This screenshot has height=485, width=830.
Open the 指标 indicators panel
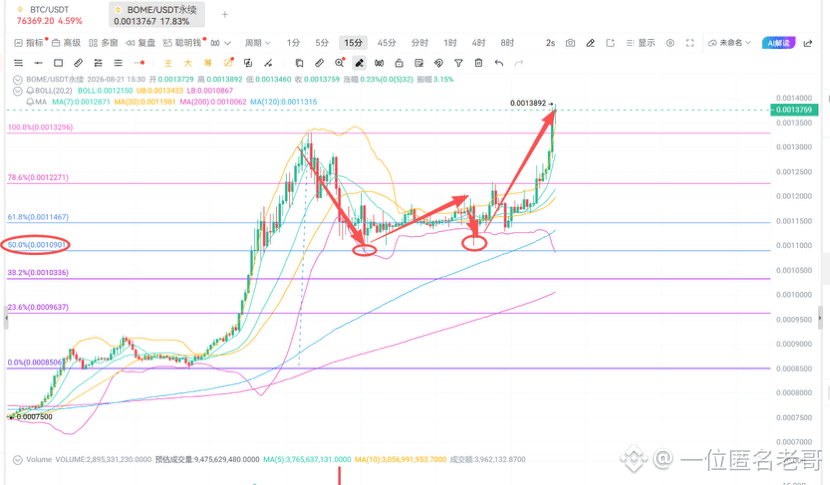coord(29,43)
